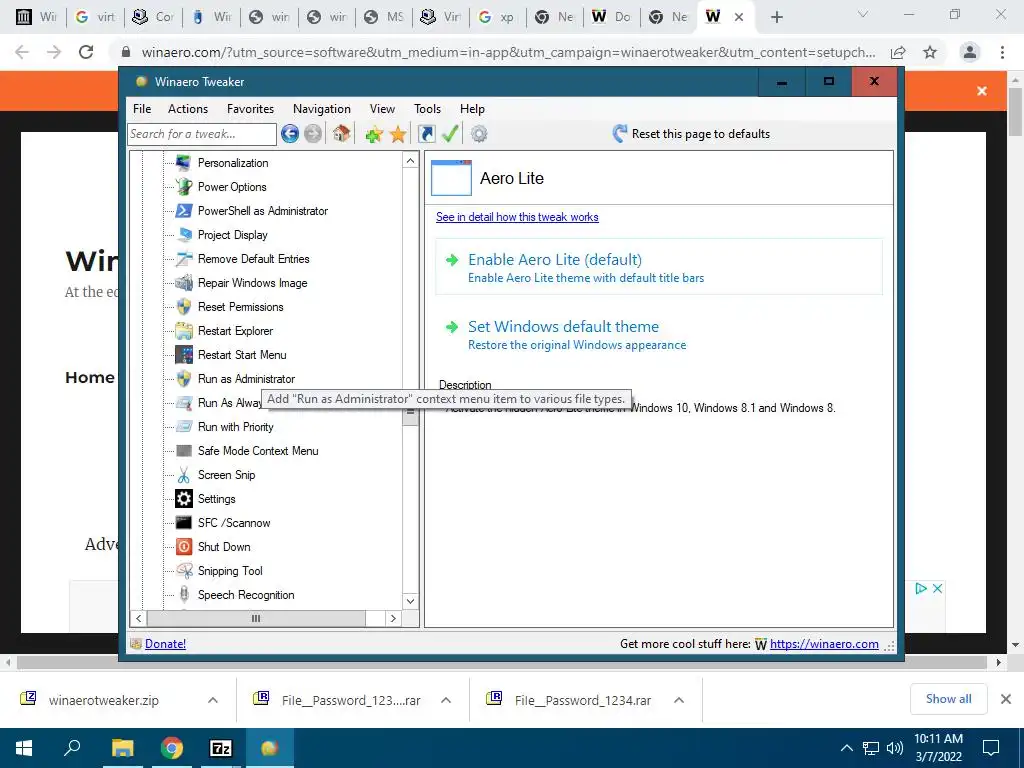Screen dimensions: 1024x768
Task: Click the shortcut export icon in Tweaker toolbar
Action: pos(427,134)
